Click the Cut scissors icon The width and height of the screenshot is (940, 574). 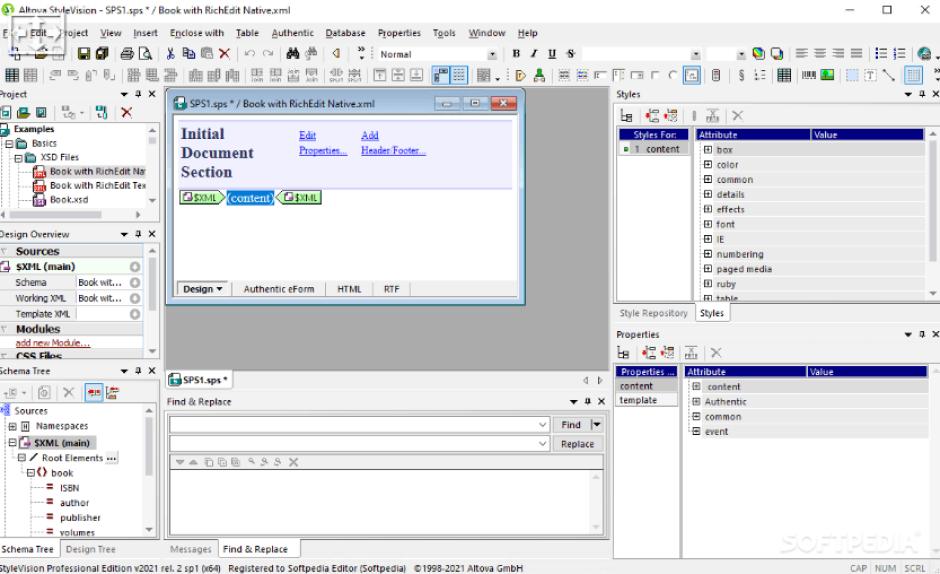click(x=170, y=54)
